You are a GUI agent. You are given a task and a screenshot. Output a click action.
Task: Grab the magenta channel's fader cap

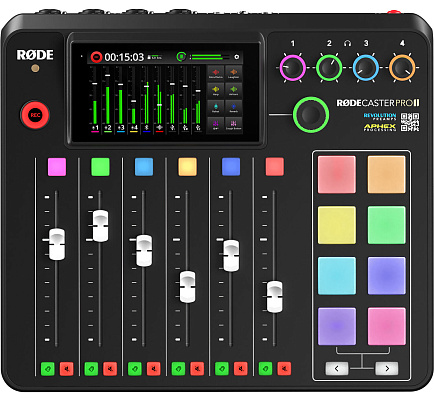click(57, 244)
